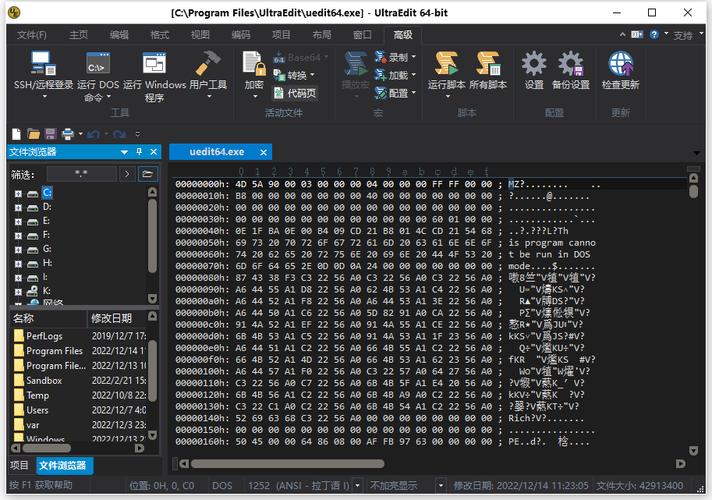Switch to 项目 ribbon tab
Image resolution: width=712 pixels, height=500 pixels.
tap(281, 35)
